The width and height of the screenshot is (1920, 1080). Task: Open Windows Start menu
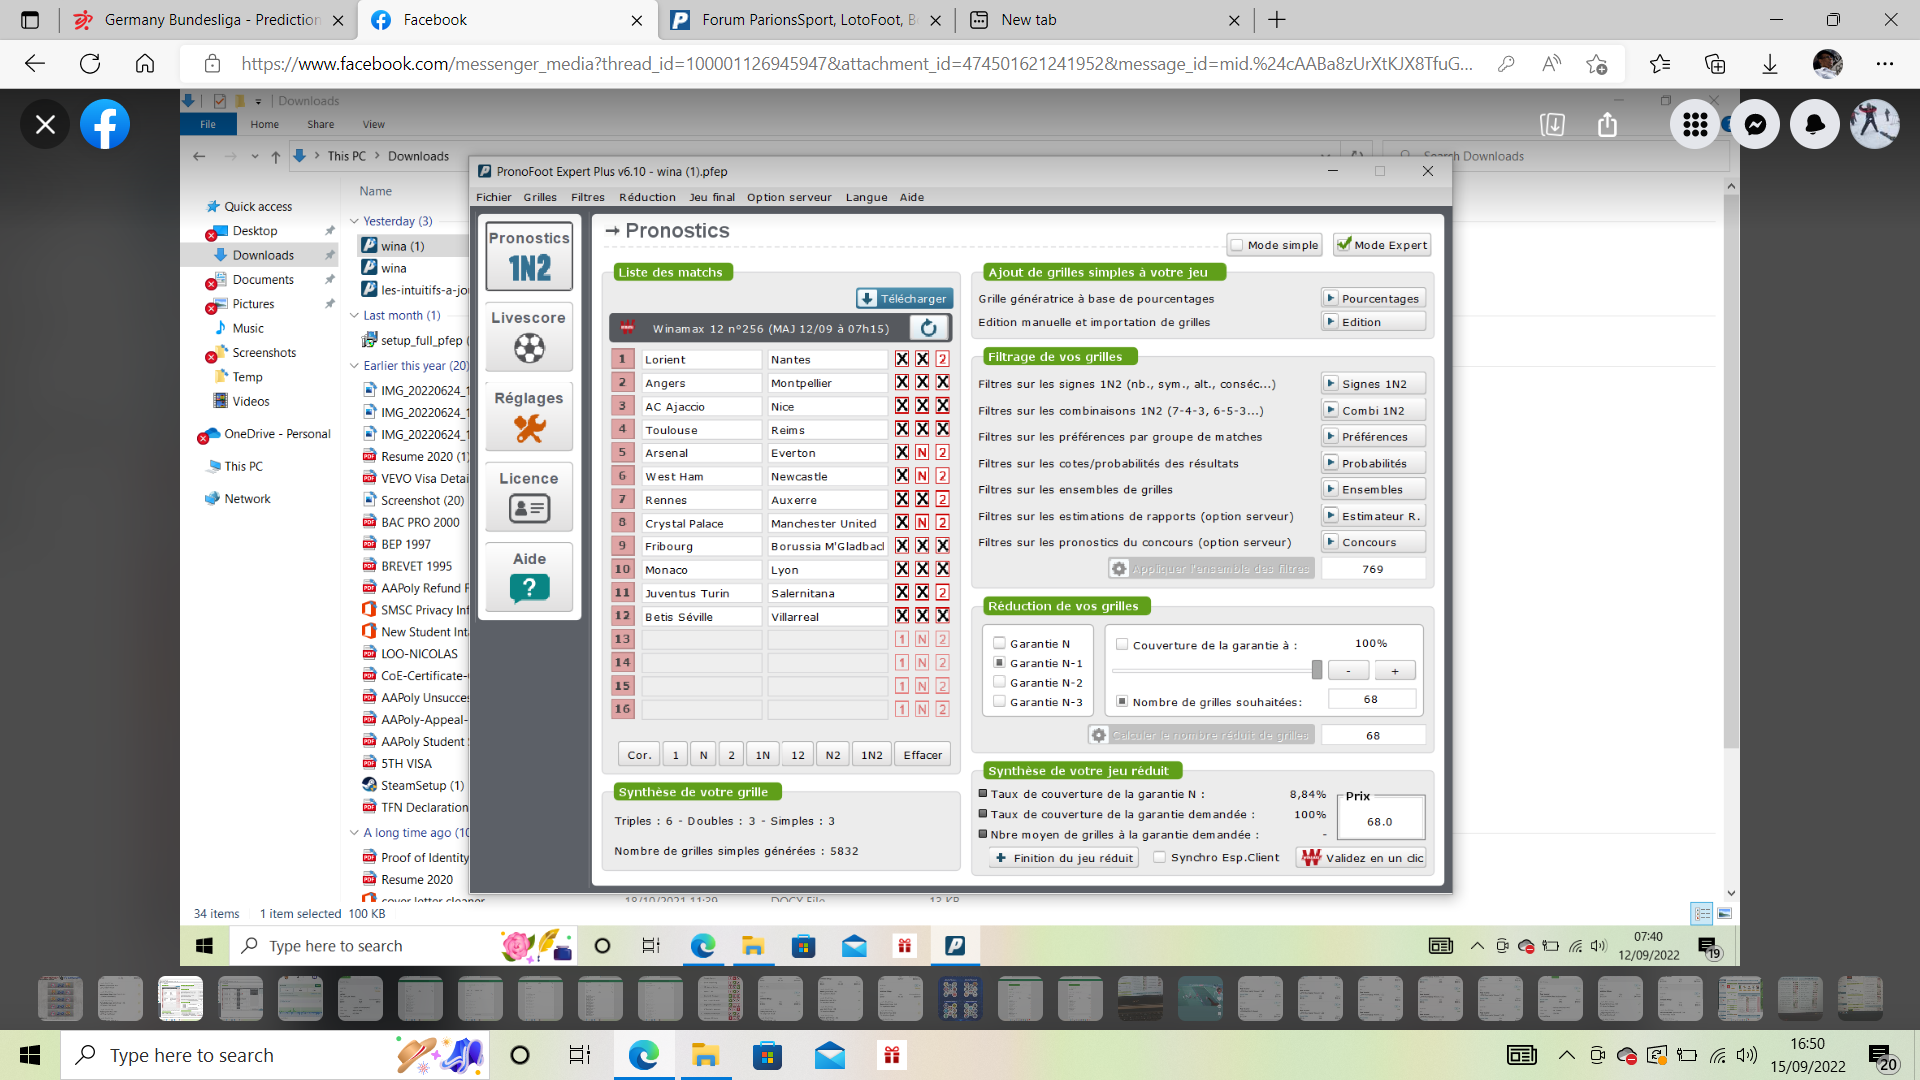coord(30,1055)
